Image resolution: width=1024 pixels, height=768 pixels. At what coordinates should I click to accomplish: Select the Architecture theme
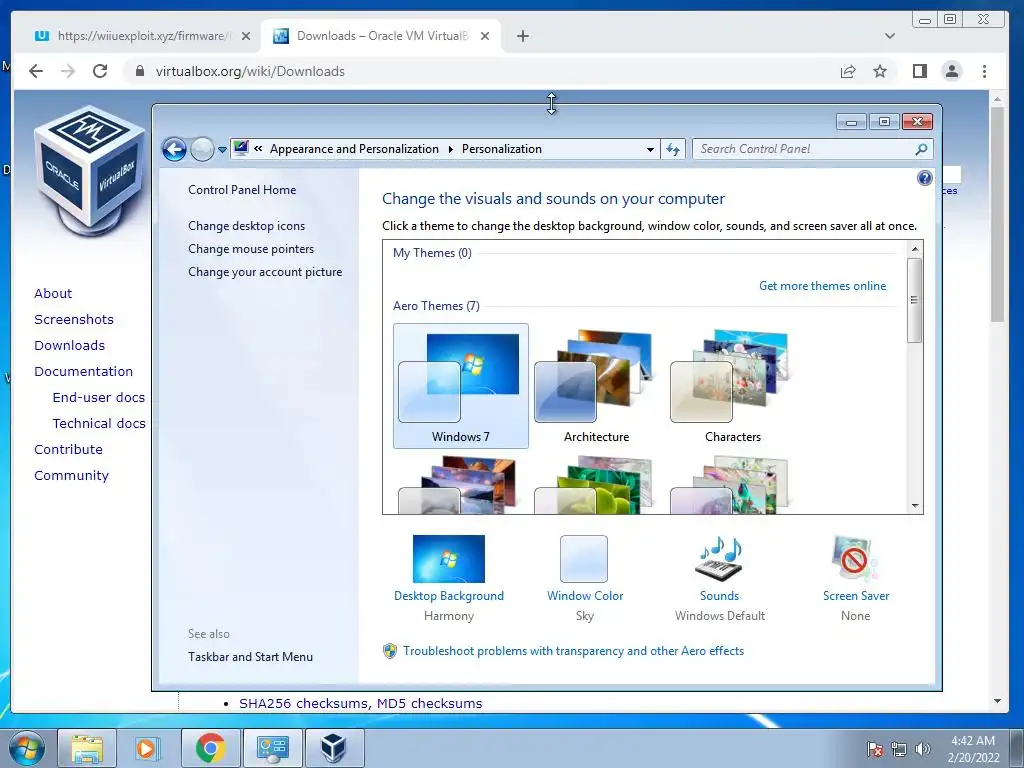596,386
